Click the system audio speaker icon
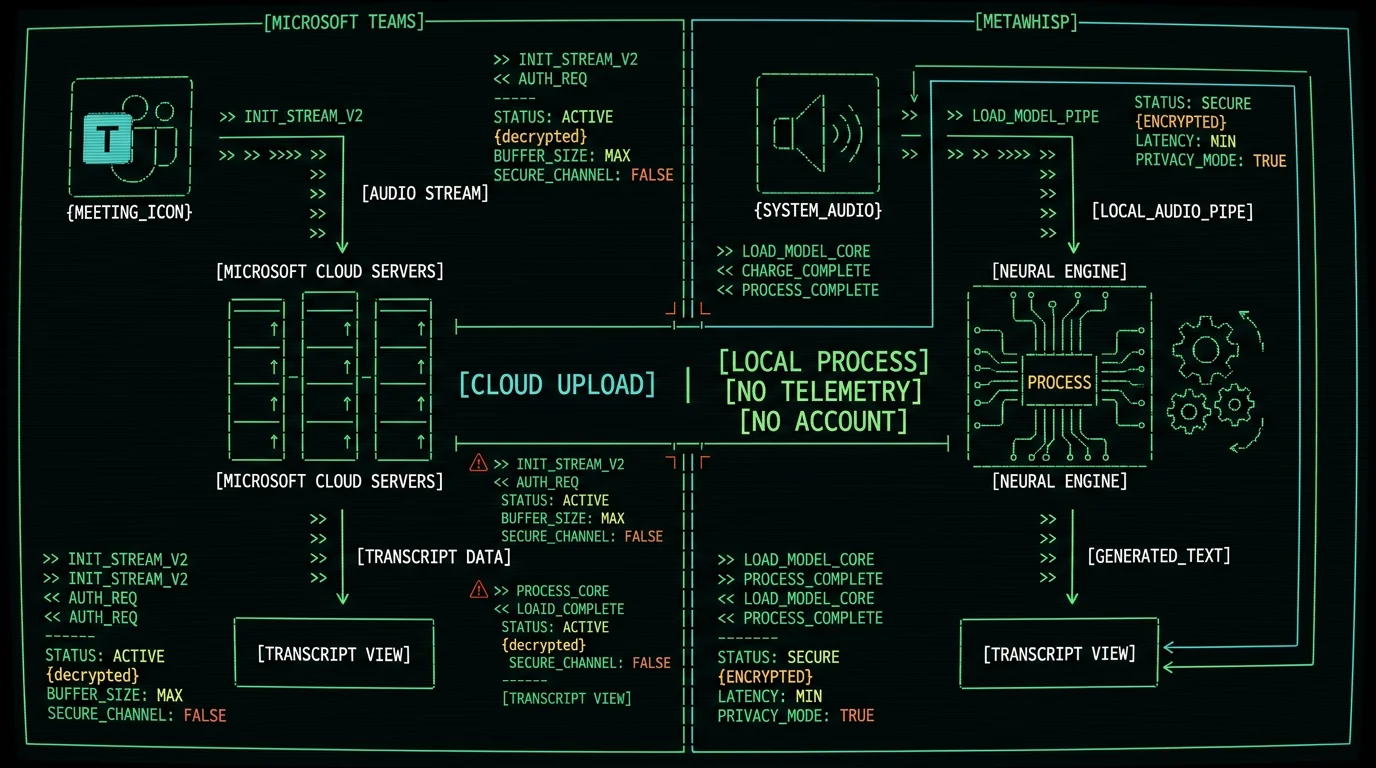Screen dimensions: 1376x768 click(x=817, y=132)
